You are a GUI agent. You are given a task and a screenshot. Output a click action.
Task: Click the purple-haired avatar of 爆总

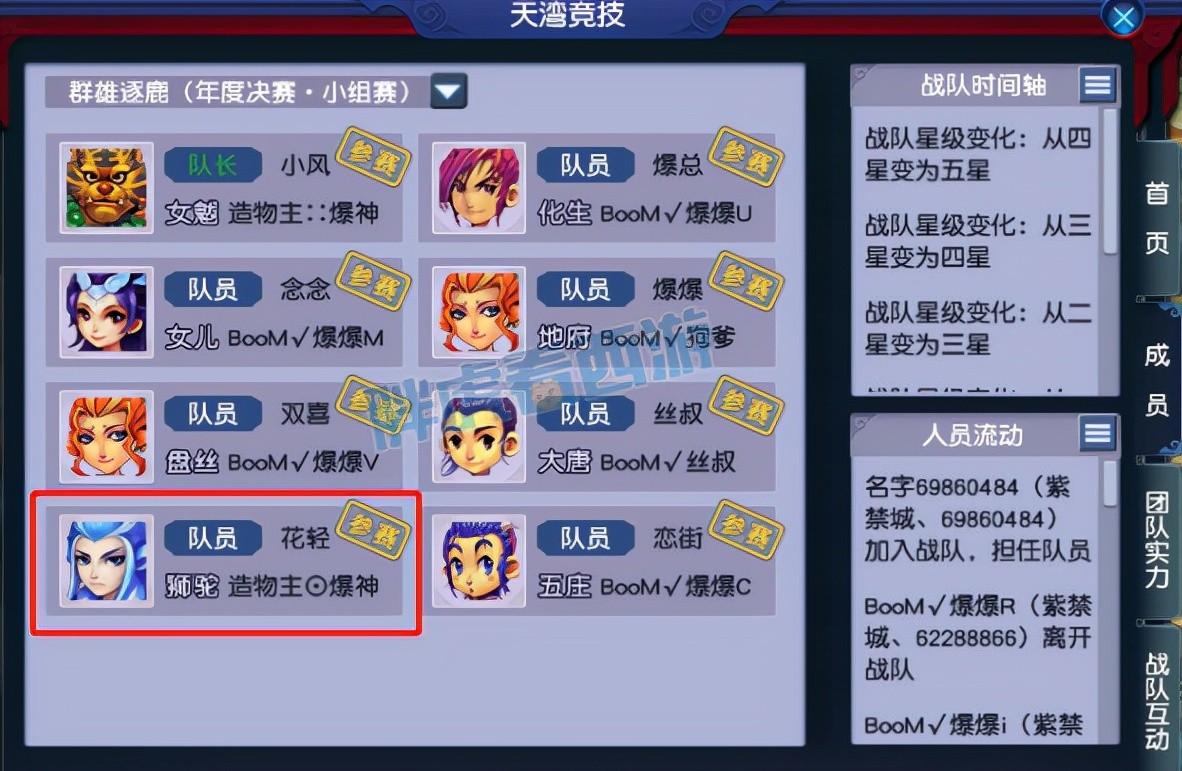point(479,188)
